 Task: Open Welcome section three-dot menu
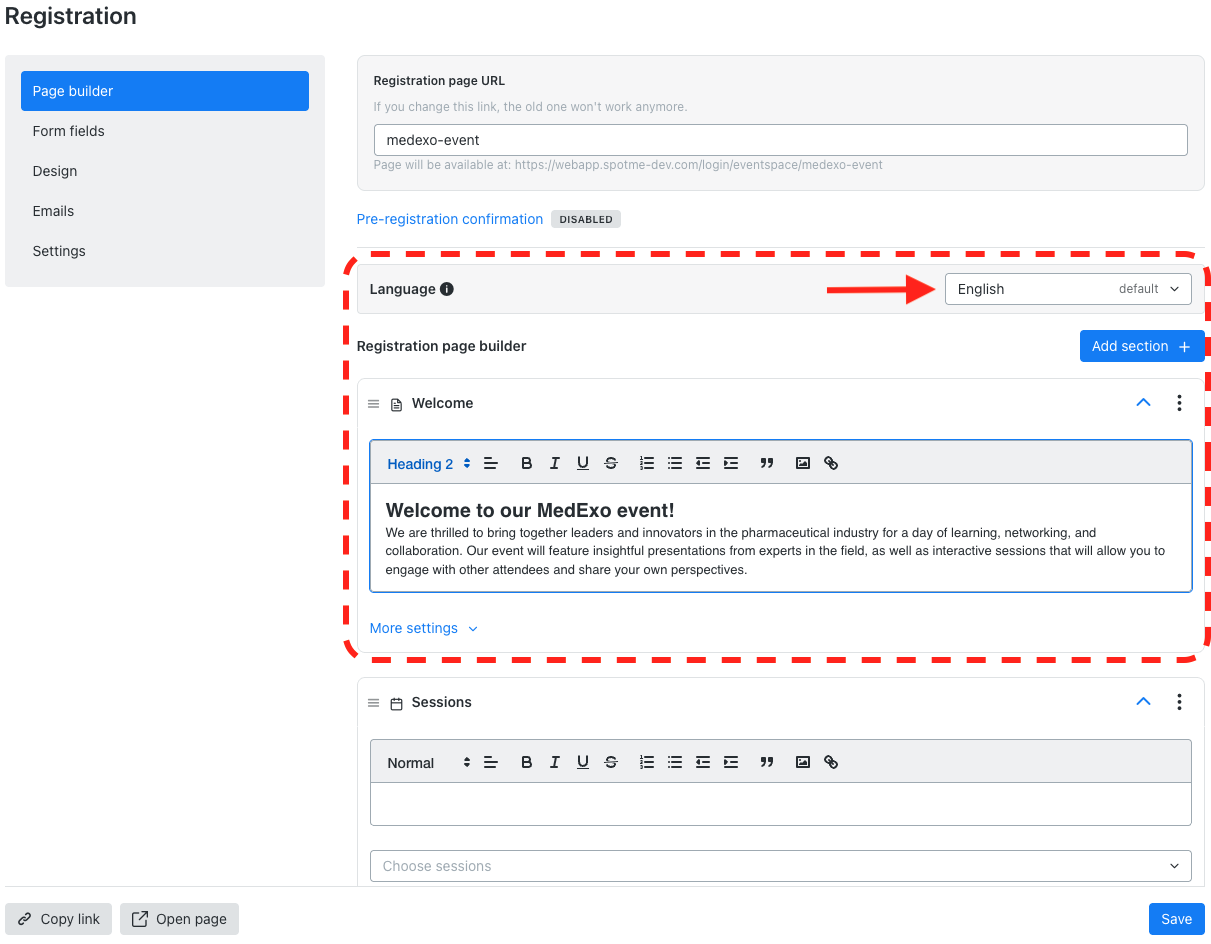pos(1179,403)
